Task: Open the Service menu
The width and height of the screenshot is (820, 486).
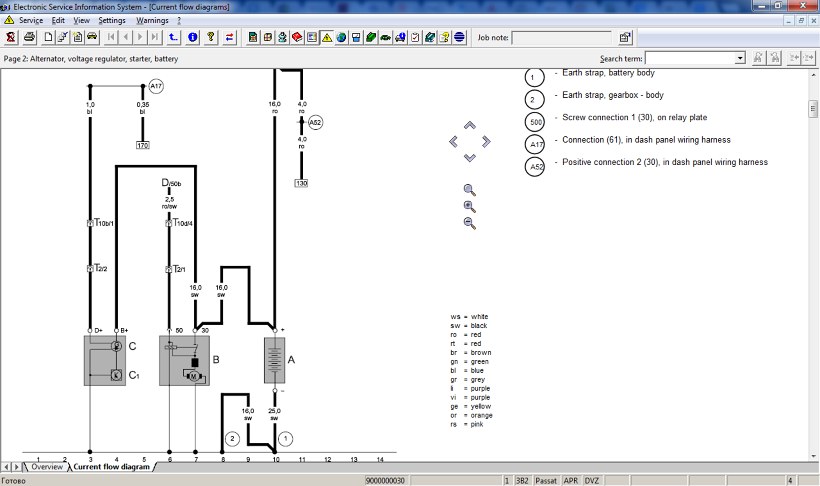Action: tap(31, 20)
